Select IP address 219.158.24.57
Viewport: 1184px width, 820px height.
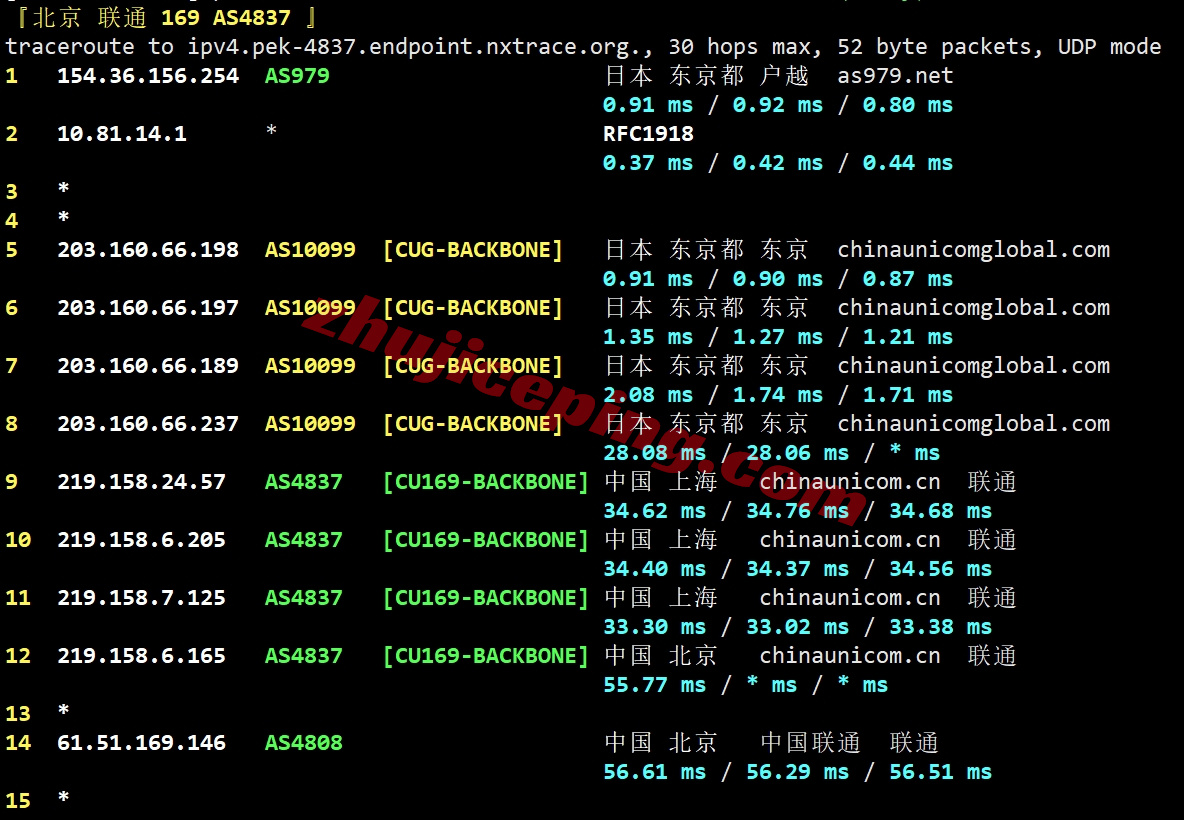(141, 482)
